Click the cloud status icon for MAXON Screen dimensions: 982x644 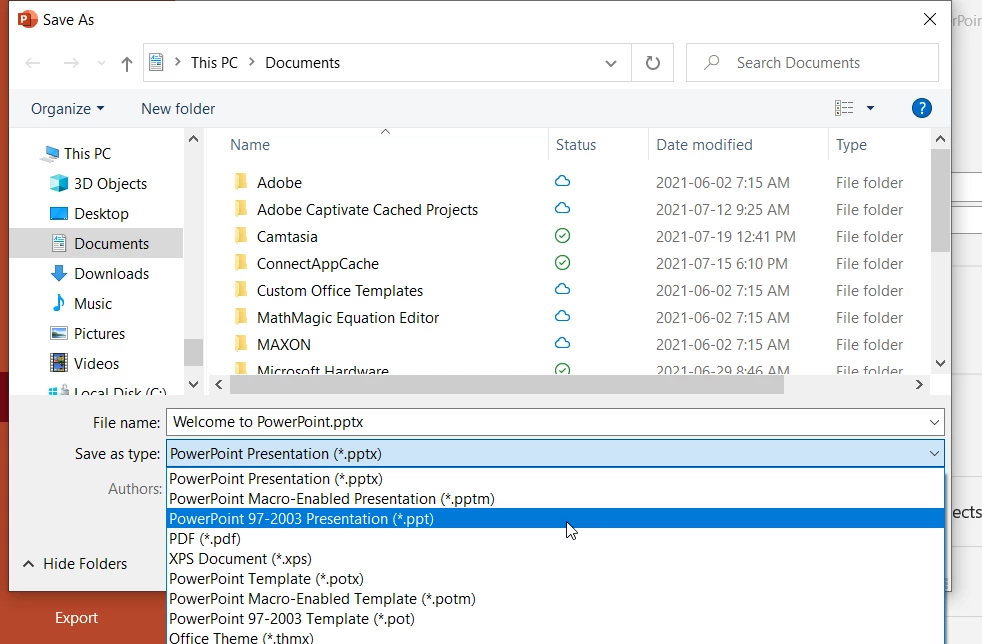pos(562,343)
